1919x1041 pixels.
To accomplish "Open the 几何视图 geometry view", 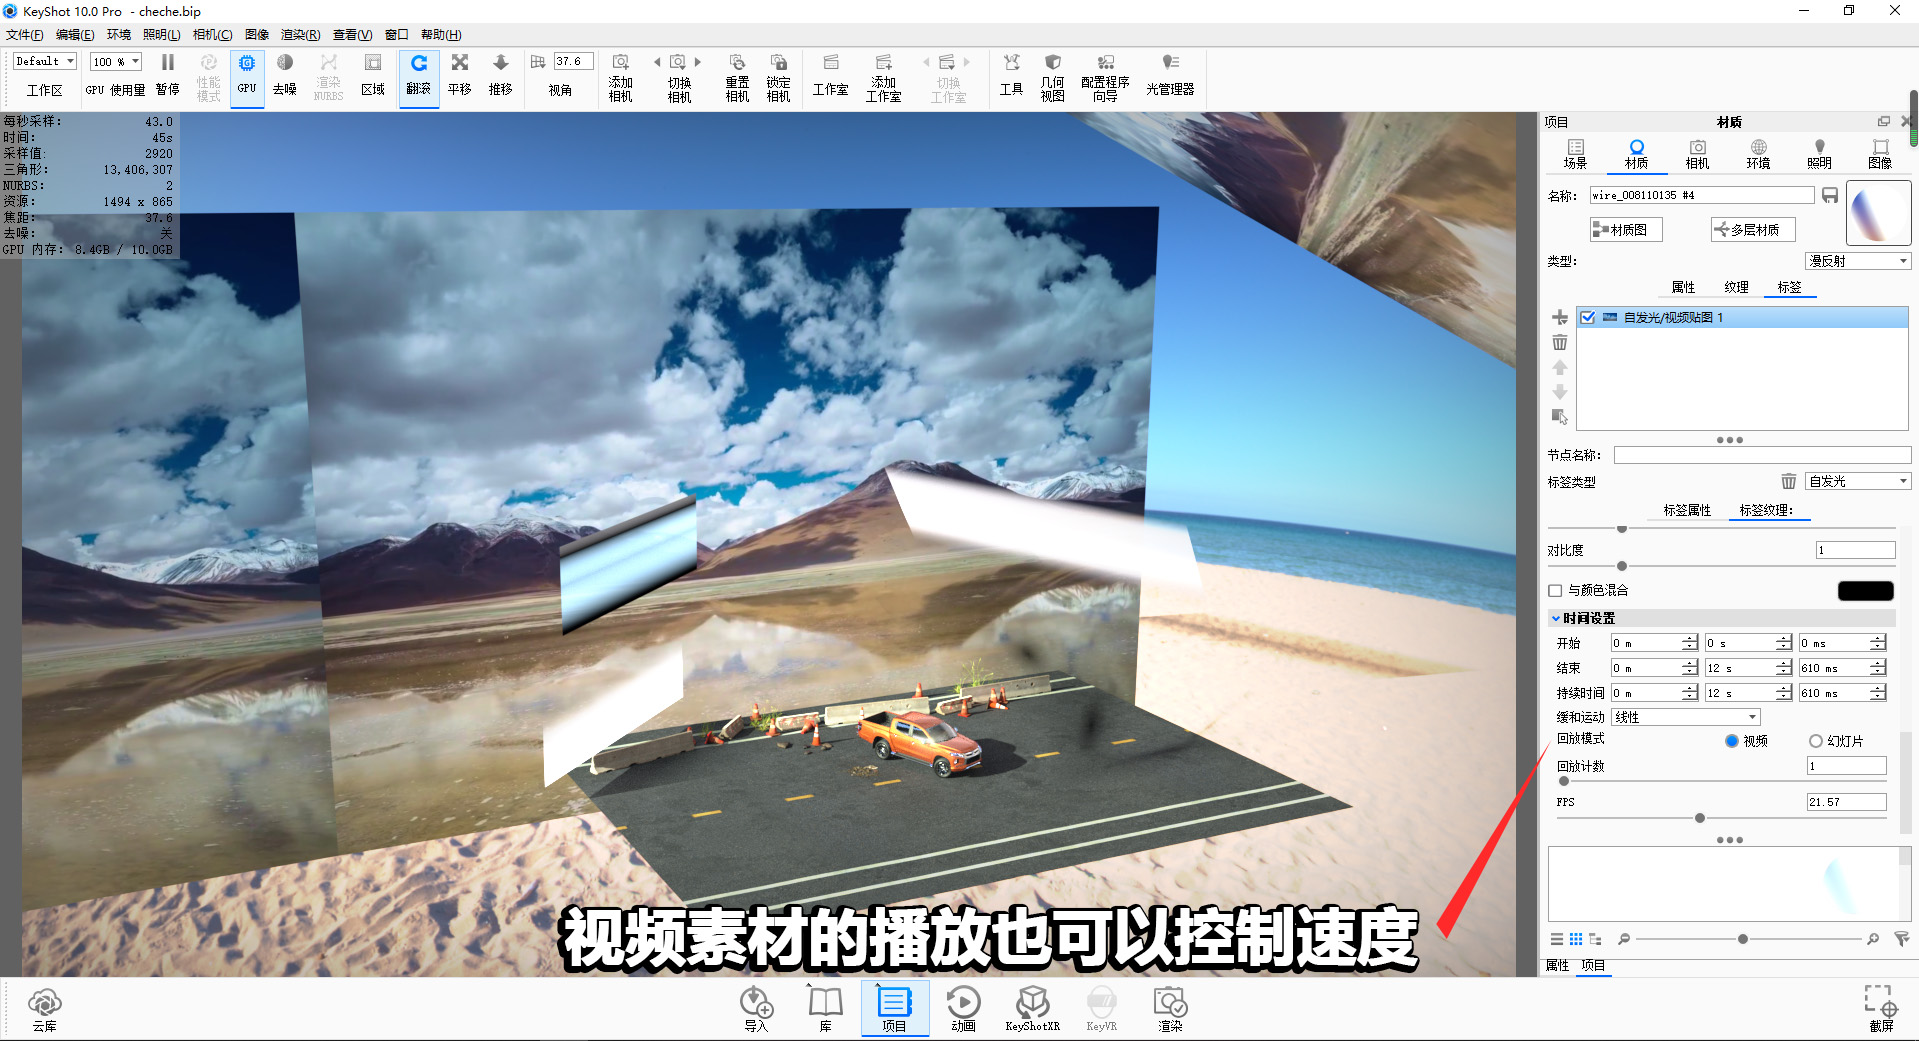I will (x=1051, y=75).
